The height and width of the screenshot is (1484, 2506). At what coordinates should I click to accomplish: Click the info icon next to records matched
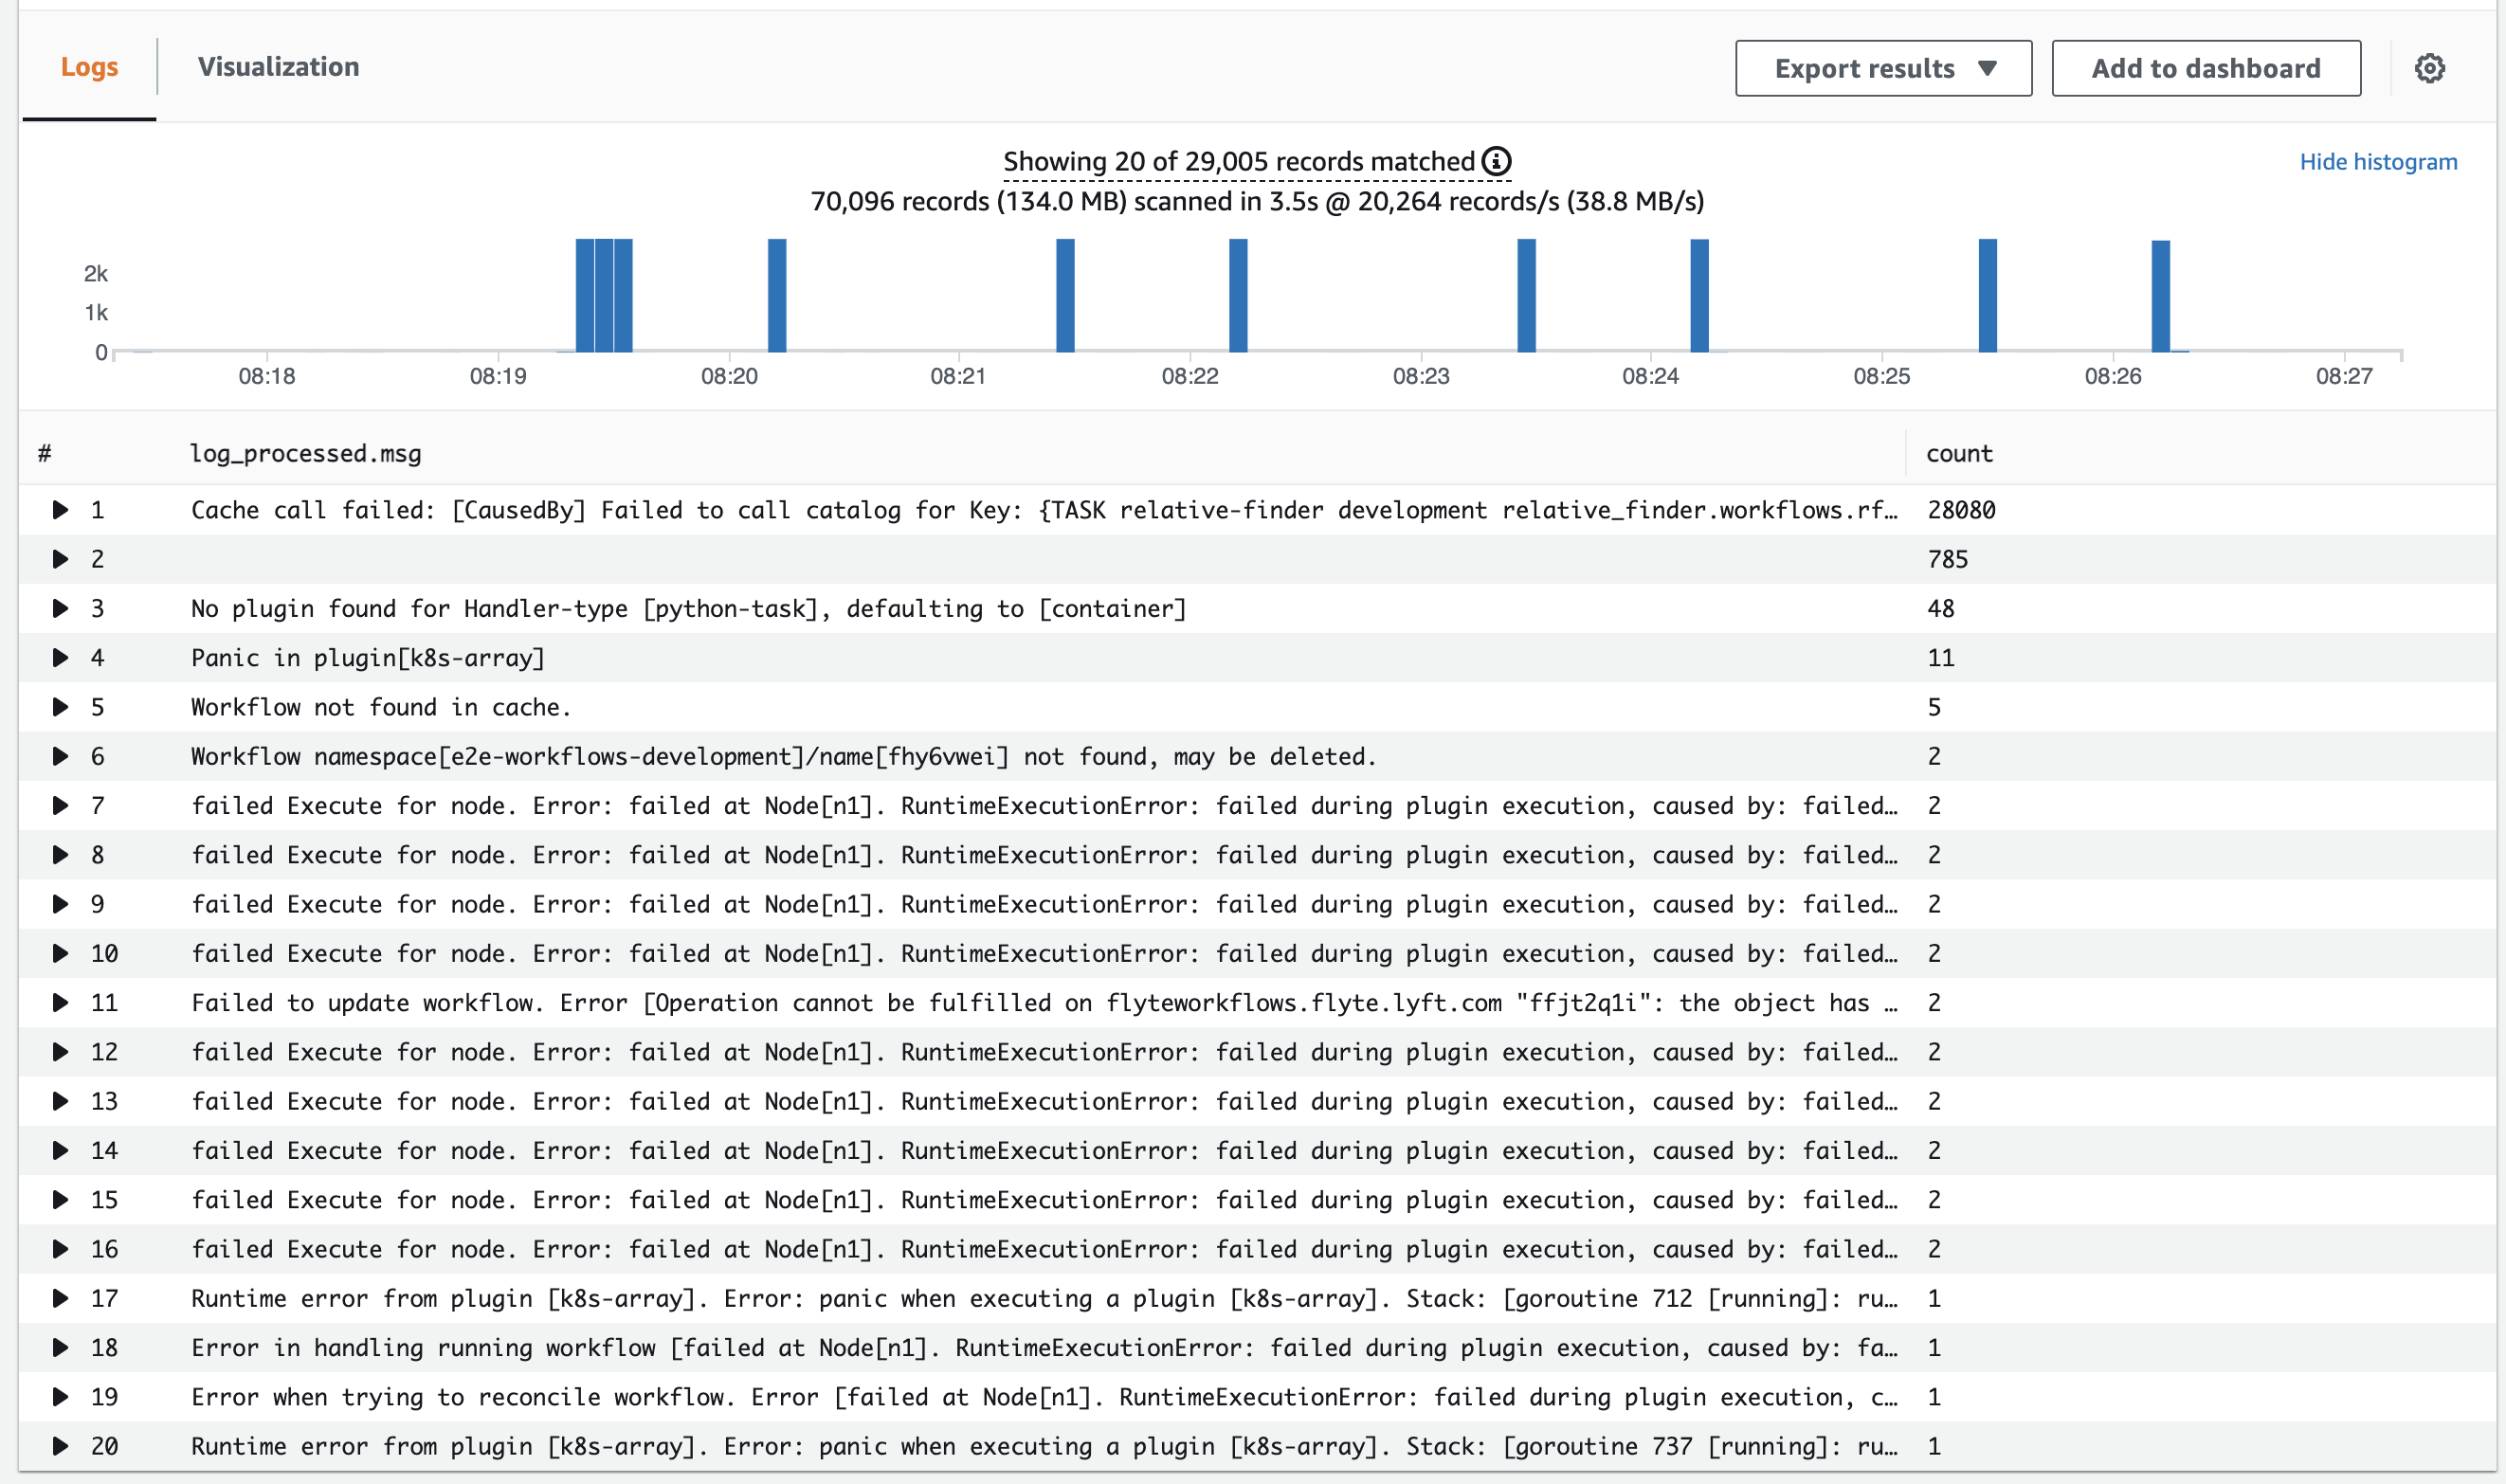[1495, 161]
